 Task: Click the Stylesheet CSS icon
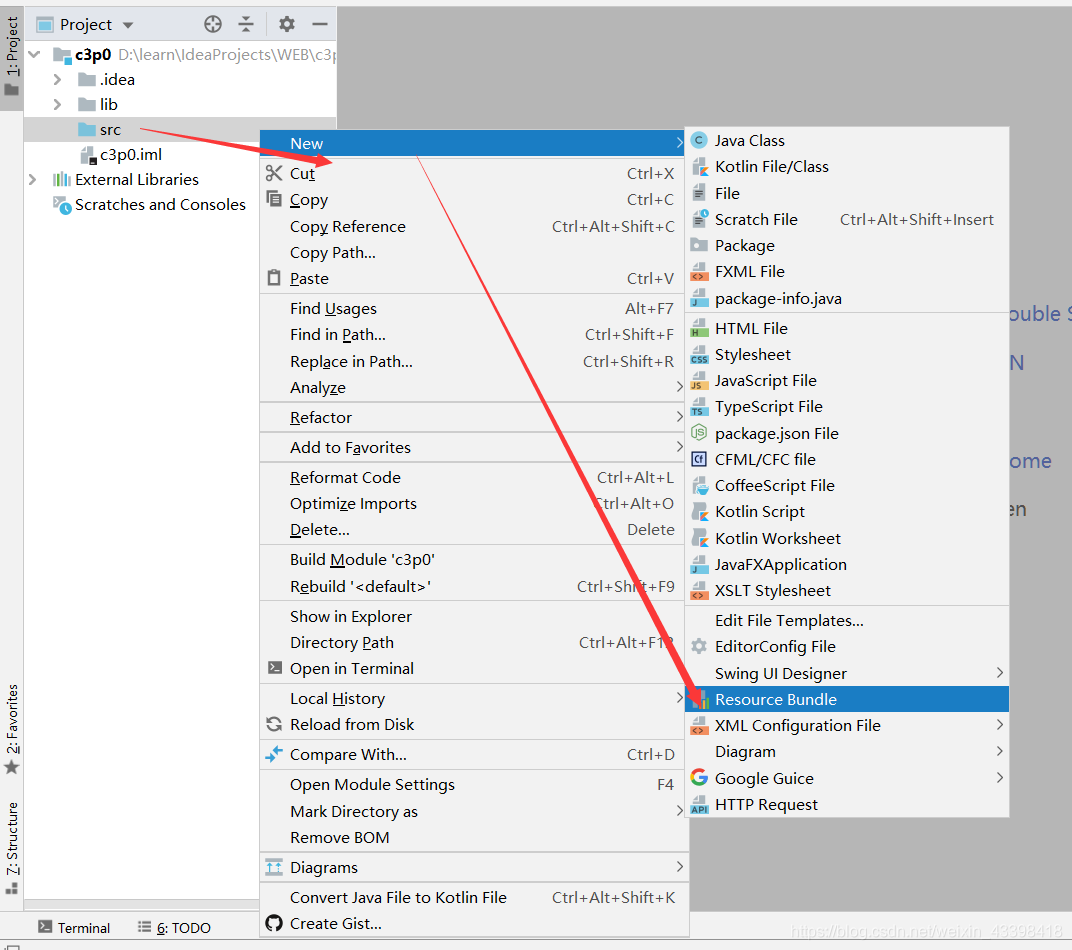click(x=699, y=355)
